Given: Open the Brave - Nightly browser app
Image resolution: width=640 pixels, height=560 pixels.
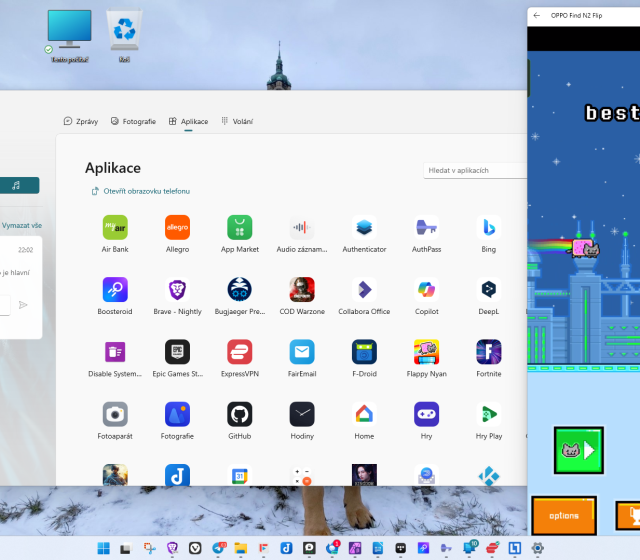Looking at the screenshot, I should tap(177, 290).
